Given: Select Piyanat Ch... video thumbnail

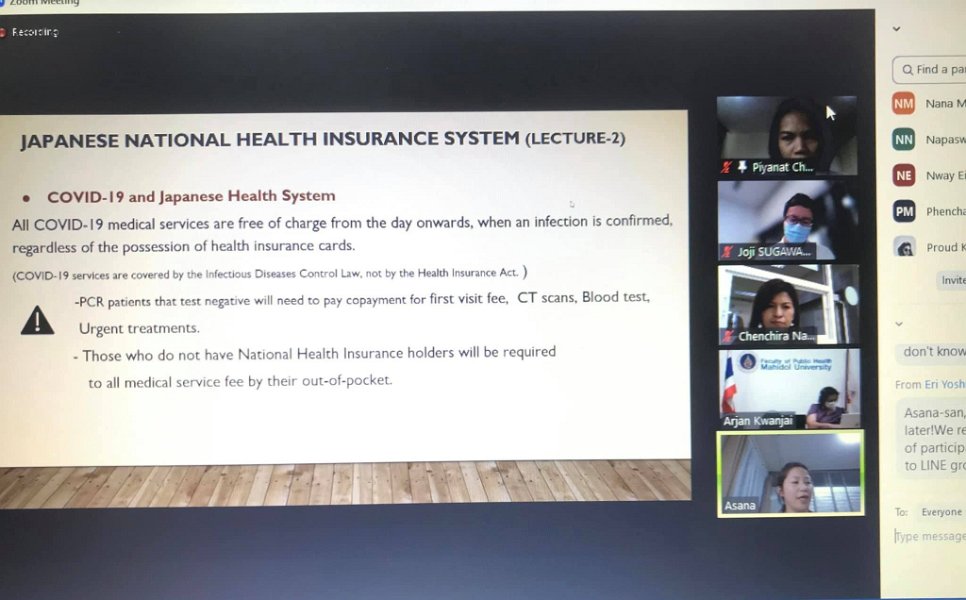Looking at the screenshot, I should [787, 136].
